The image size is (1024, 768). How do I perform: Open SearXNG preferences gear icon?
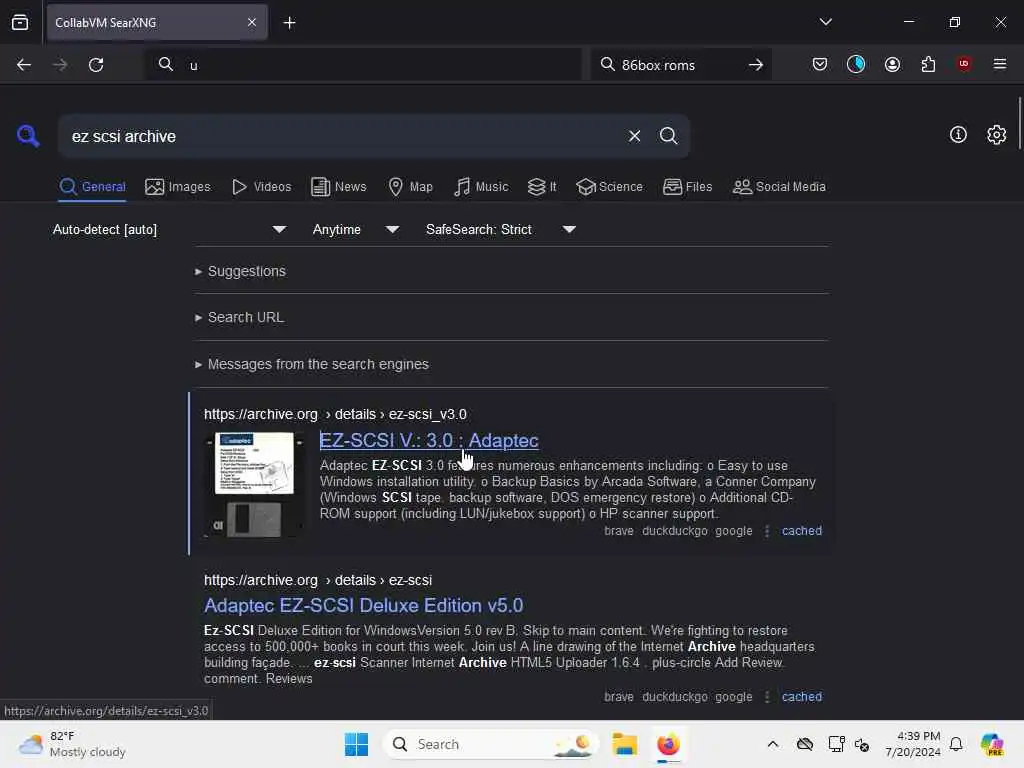click(x=996, y=135)
